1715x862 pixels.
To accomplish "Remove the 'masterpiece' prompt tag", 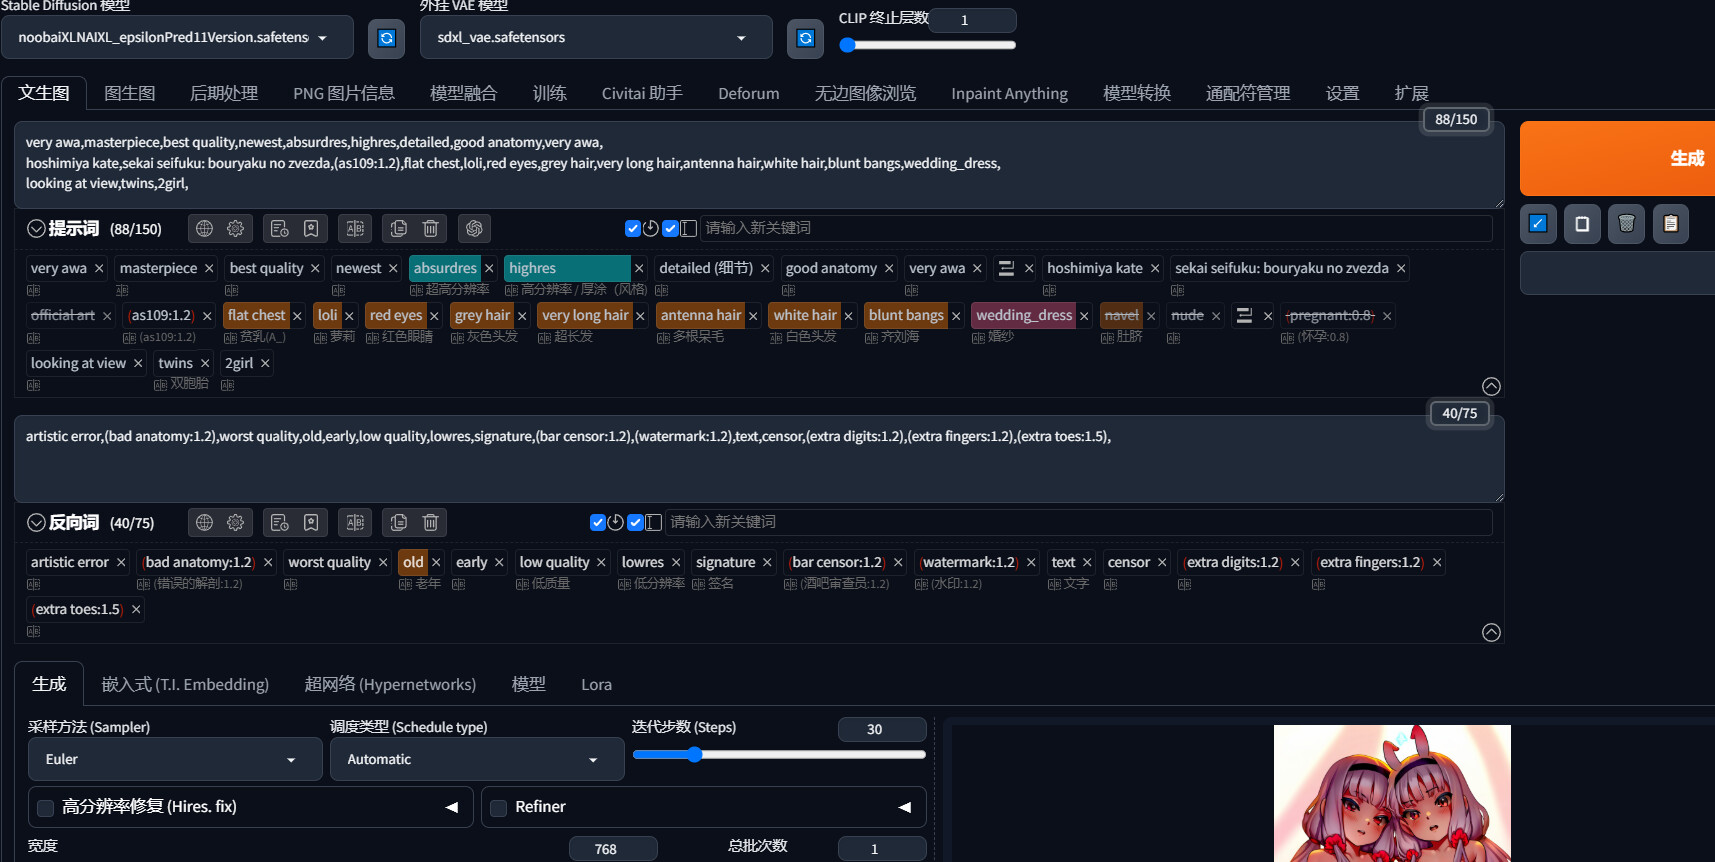I will point(209,268).
